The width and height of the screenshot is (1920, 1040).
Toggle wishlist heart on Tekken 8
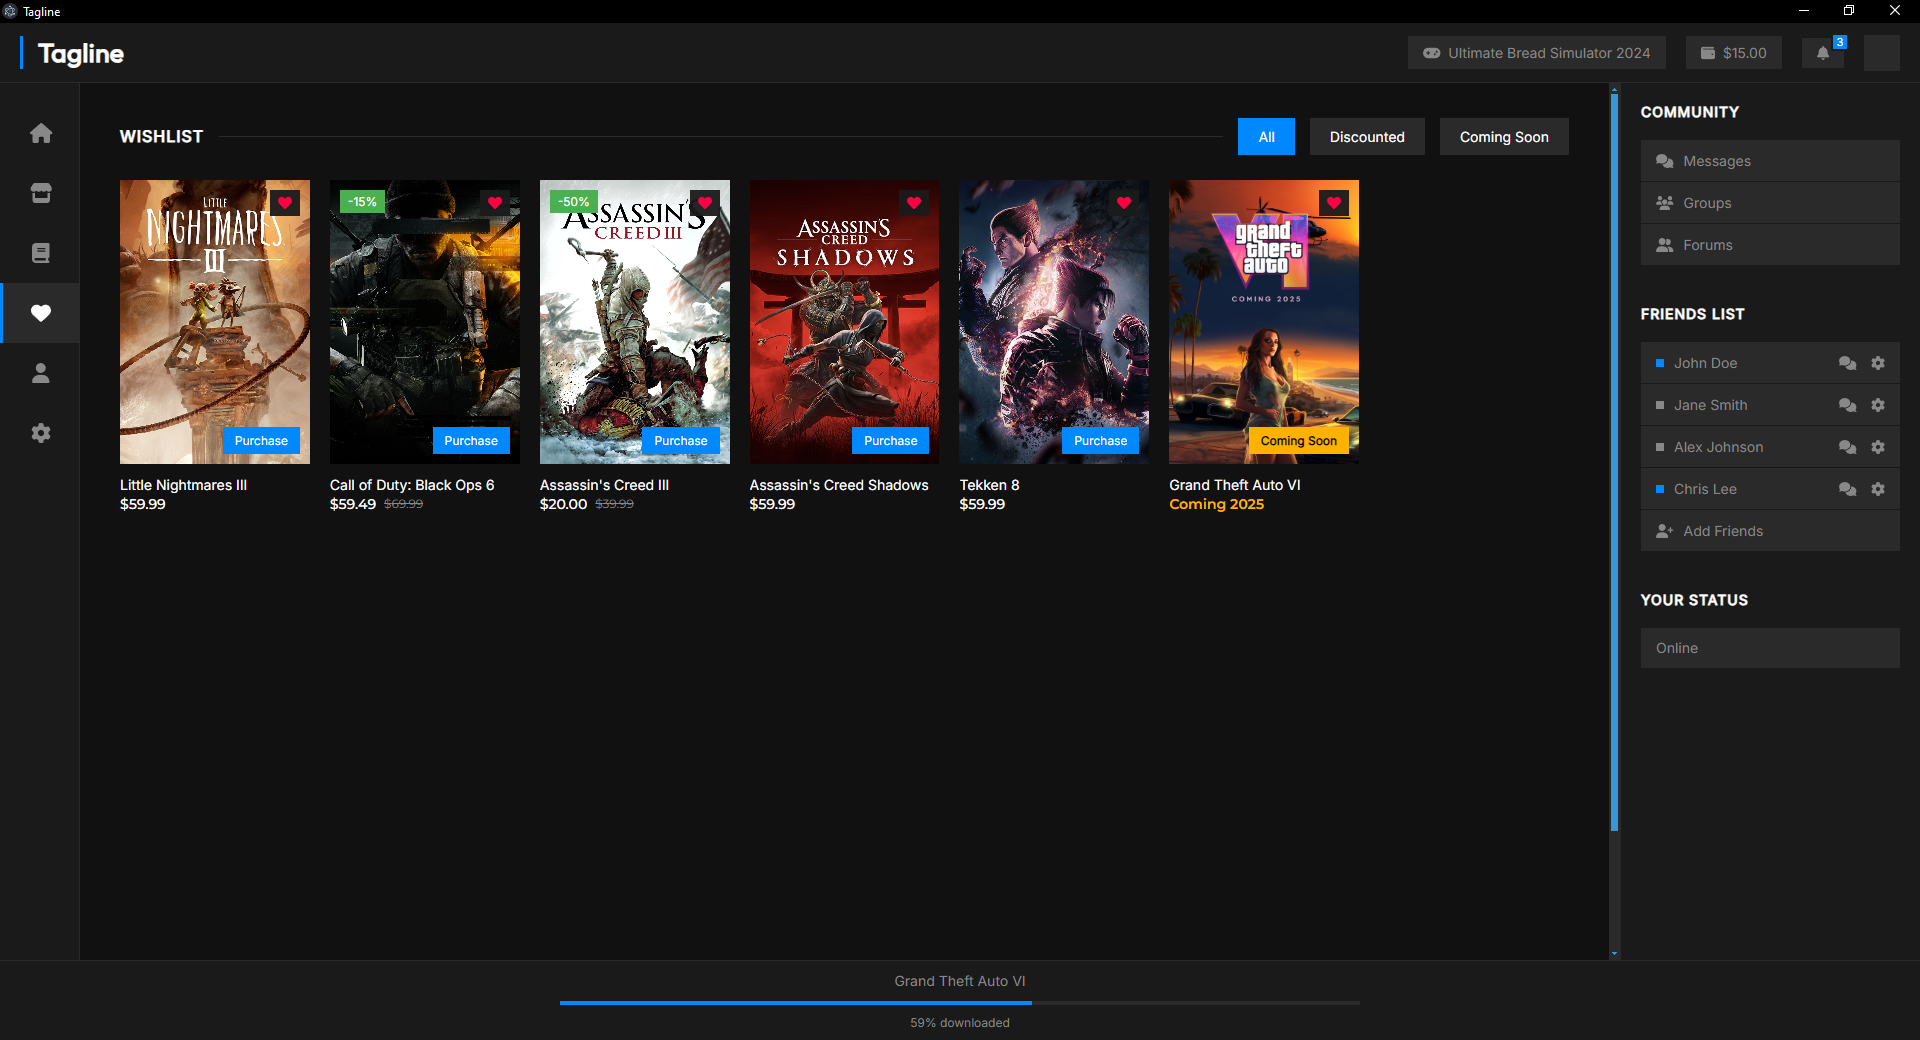[x=1124, y=203]
